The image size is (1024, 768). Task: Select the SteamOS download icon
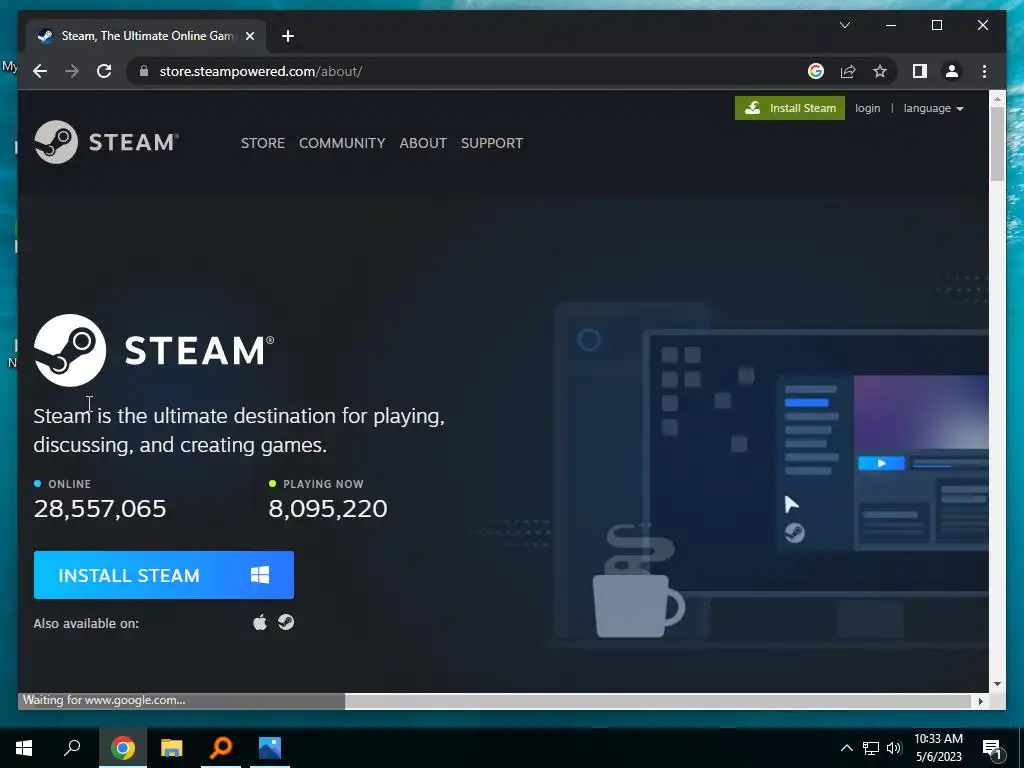tap(286, 622)
